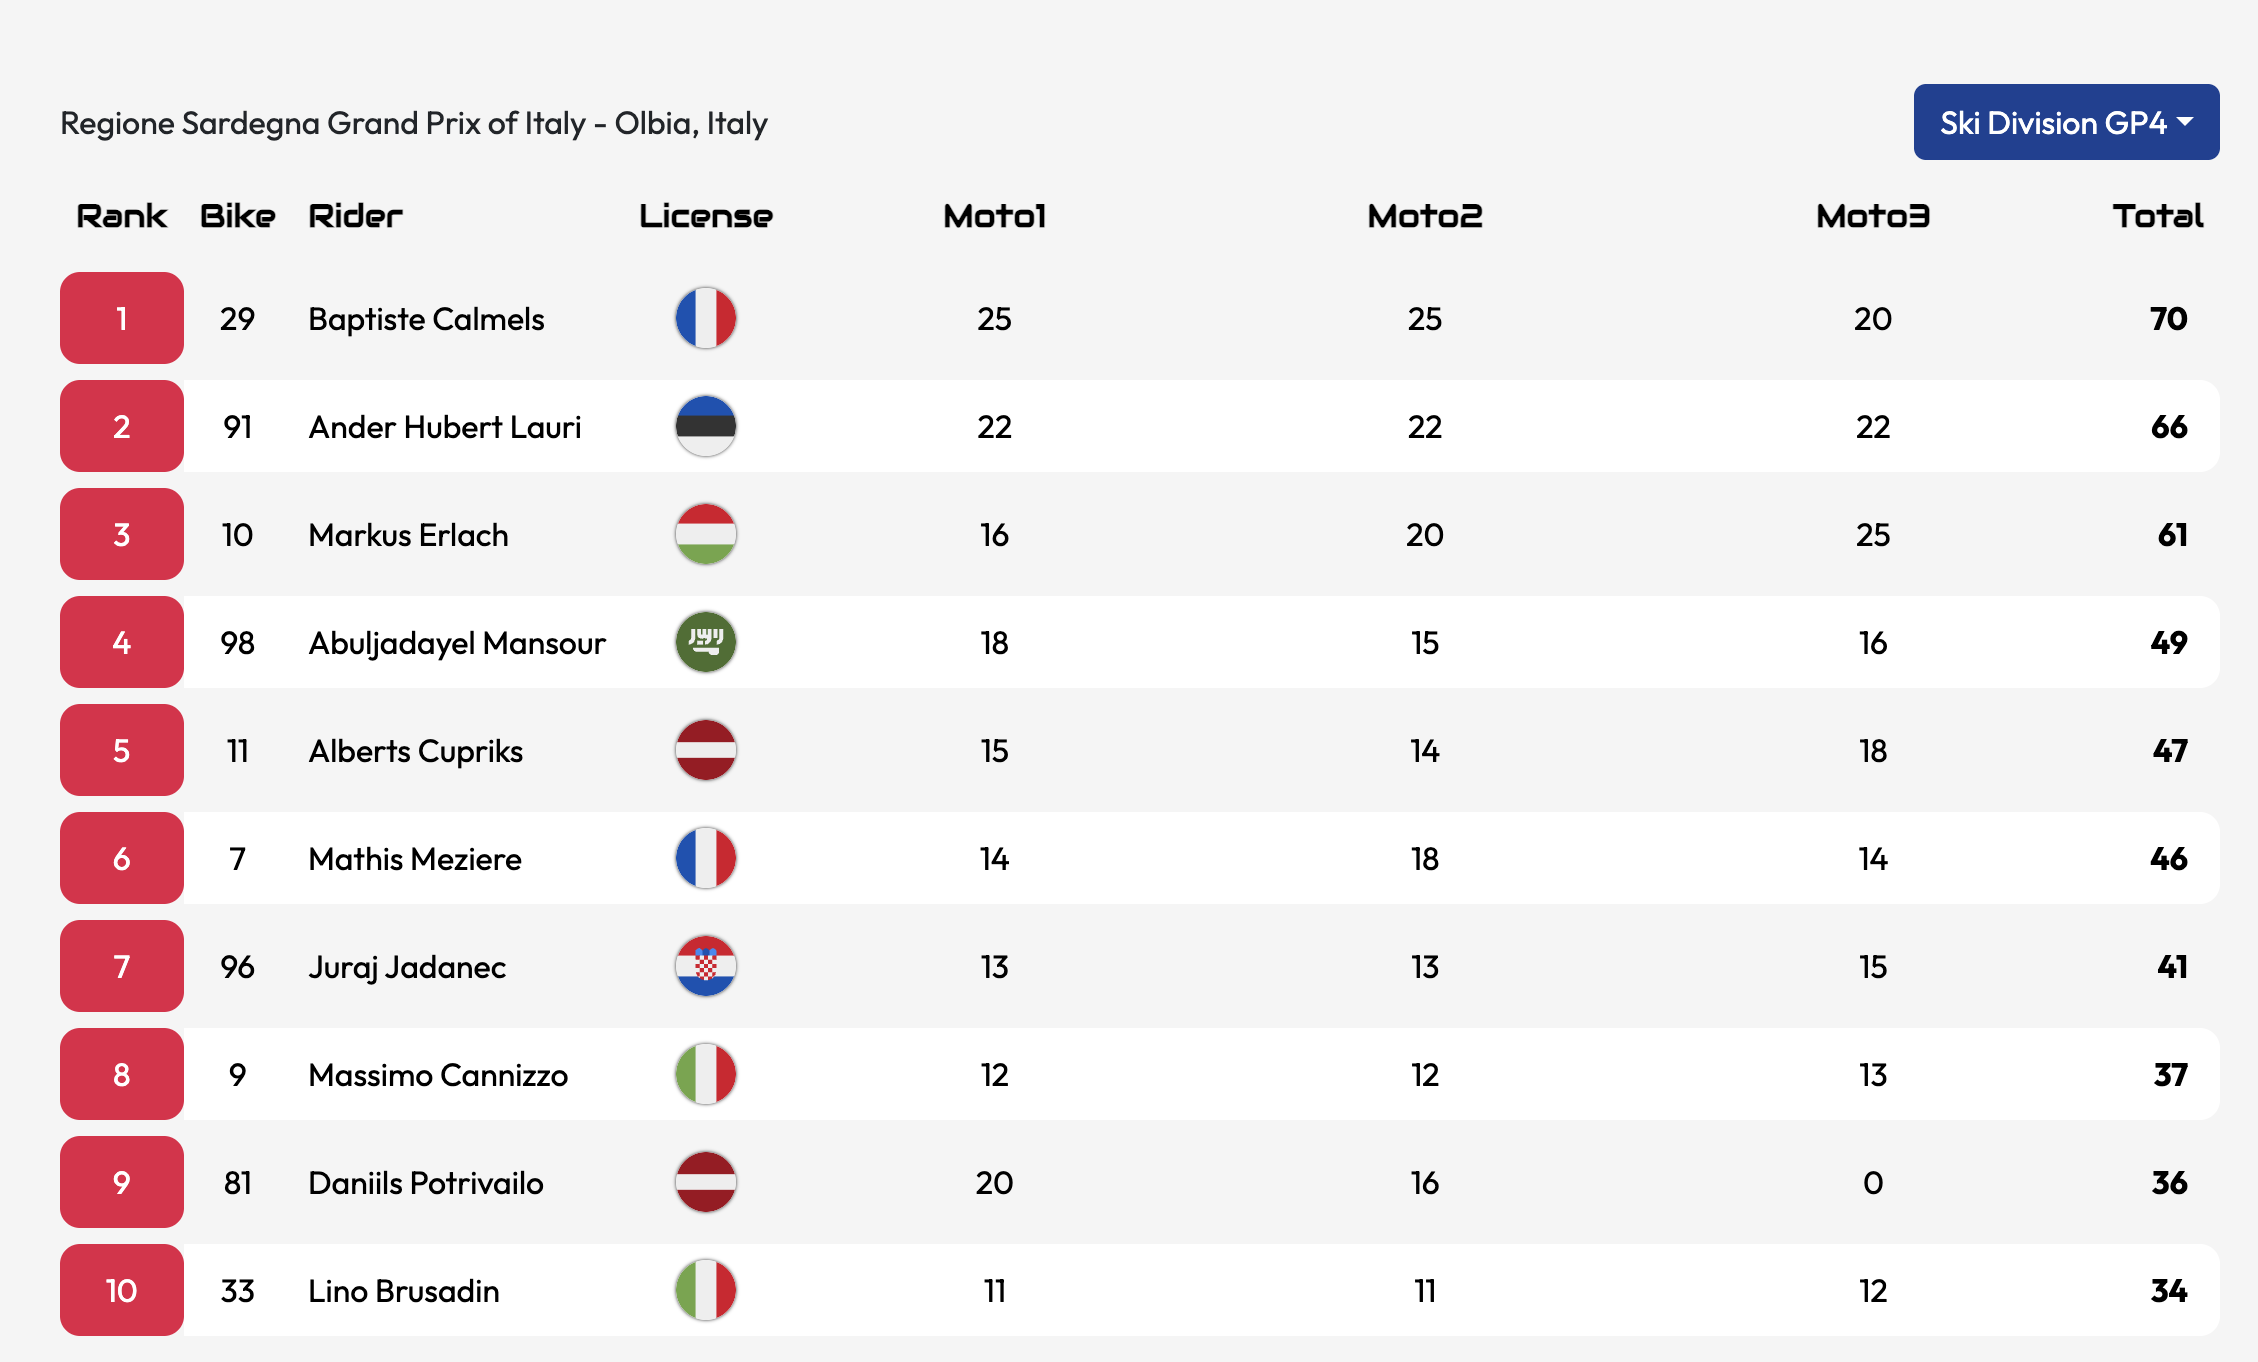Screen dimensions: 2258x1362
Task: Click the French flag beside Mathis Meziere
Action: [706, 858]
